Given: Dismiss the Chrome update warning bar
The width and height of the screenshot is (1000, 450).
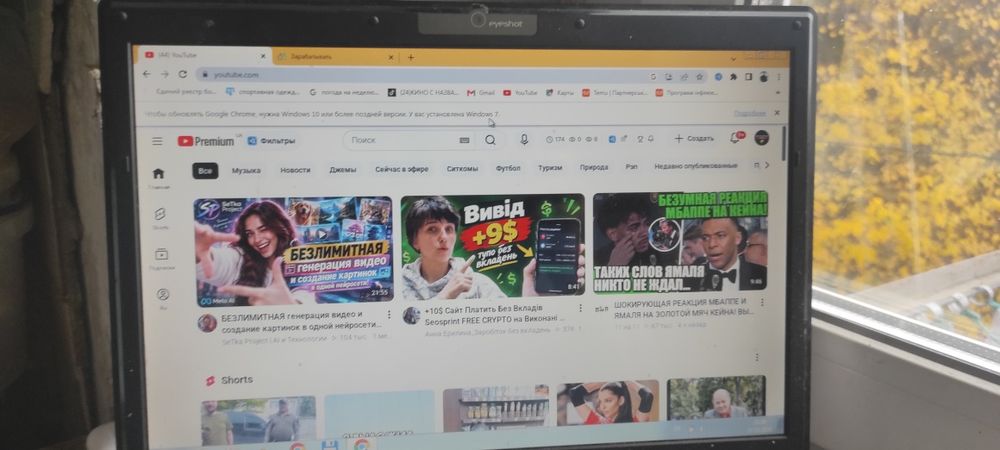Looking at the screenshot, I should click(x=777, y=113).
